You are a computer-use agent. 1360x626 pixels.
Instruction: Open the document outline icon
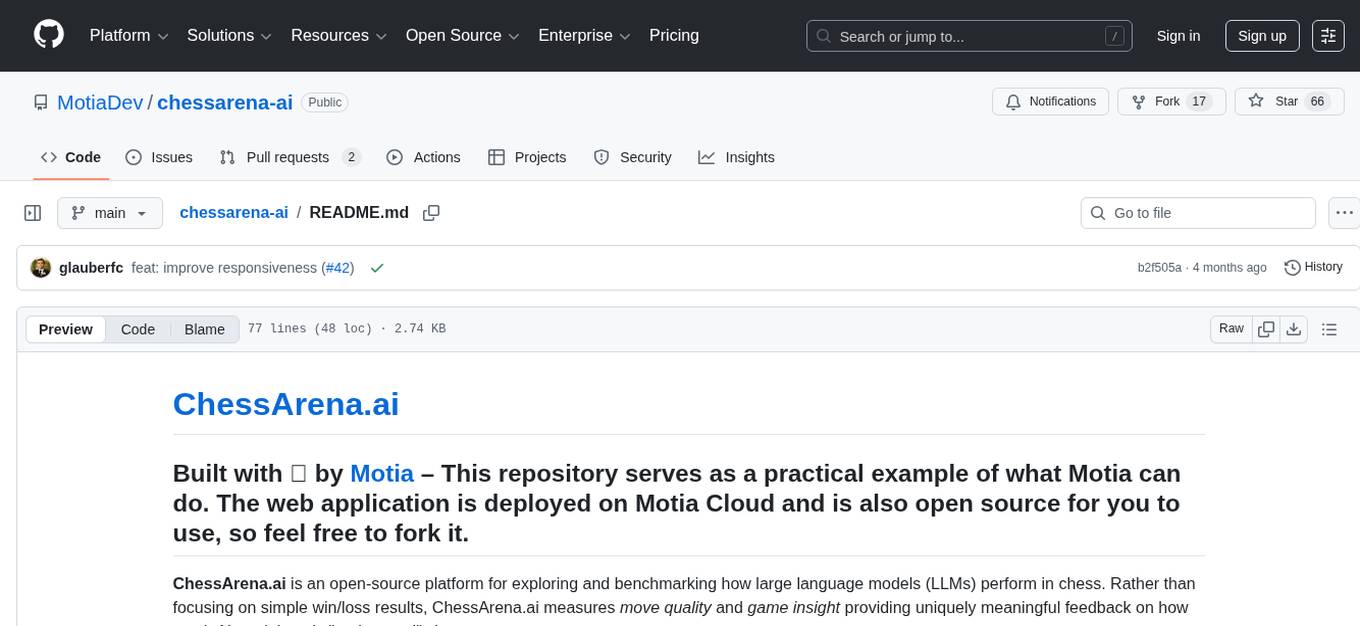pos(1329,329)
